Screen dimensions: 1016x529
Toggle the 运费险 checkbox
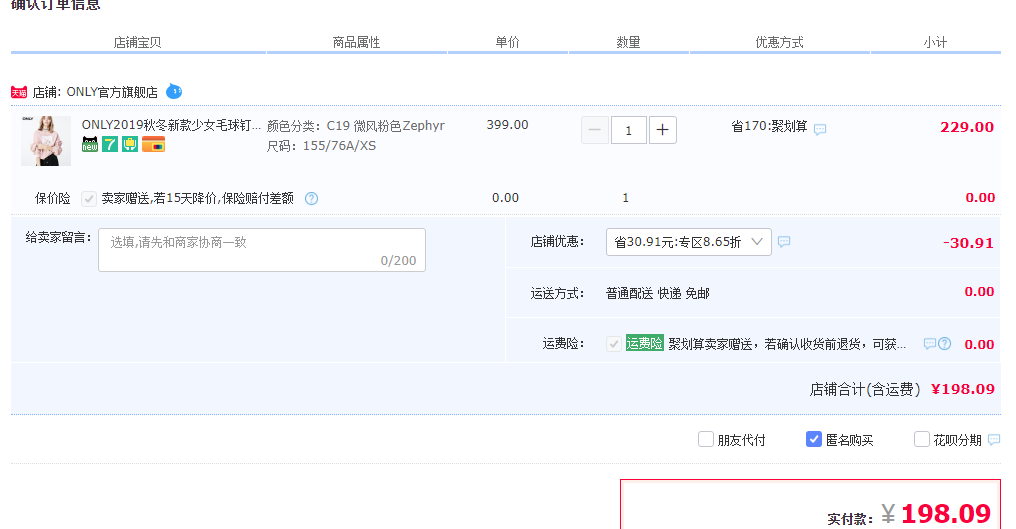click(614, 344)
